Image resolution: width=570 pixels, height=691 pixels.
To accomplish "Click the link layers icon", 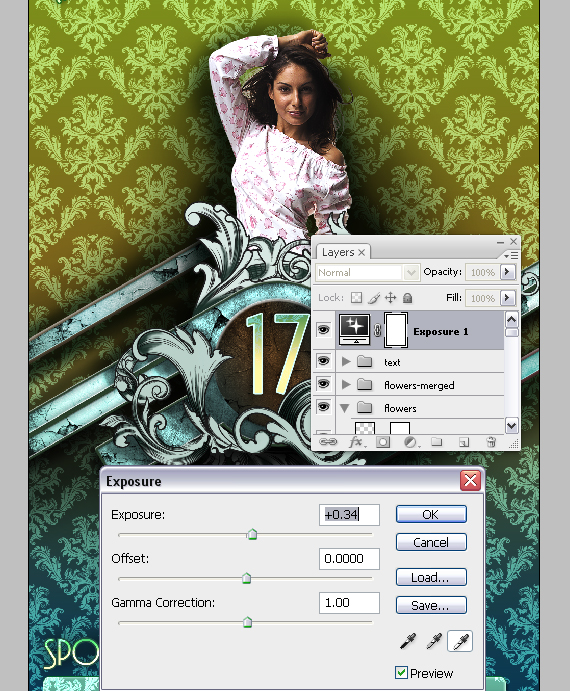I will click(328, 442).
